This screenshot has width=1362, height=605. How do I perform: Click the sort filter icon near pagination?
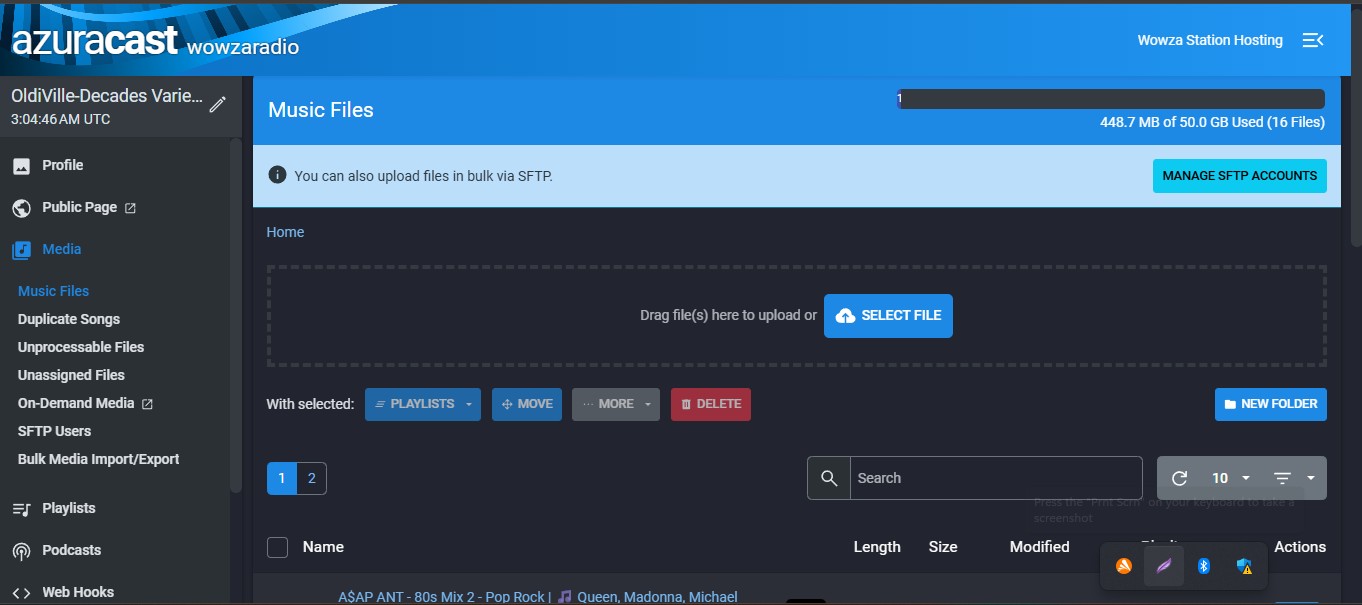point(1285,477)
